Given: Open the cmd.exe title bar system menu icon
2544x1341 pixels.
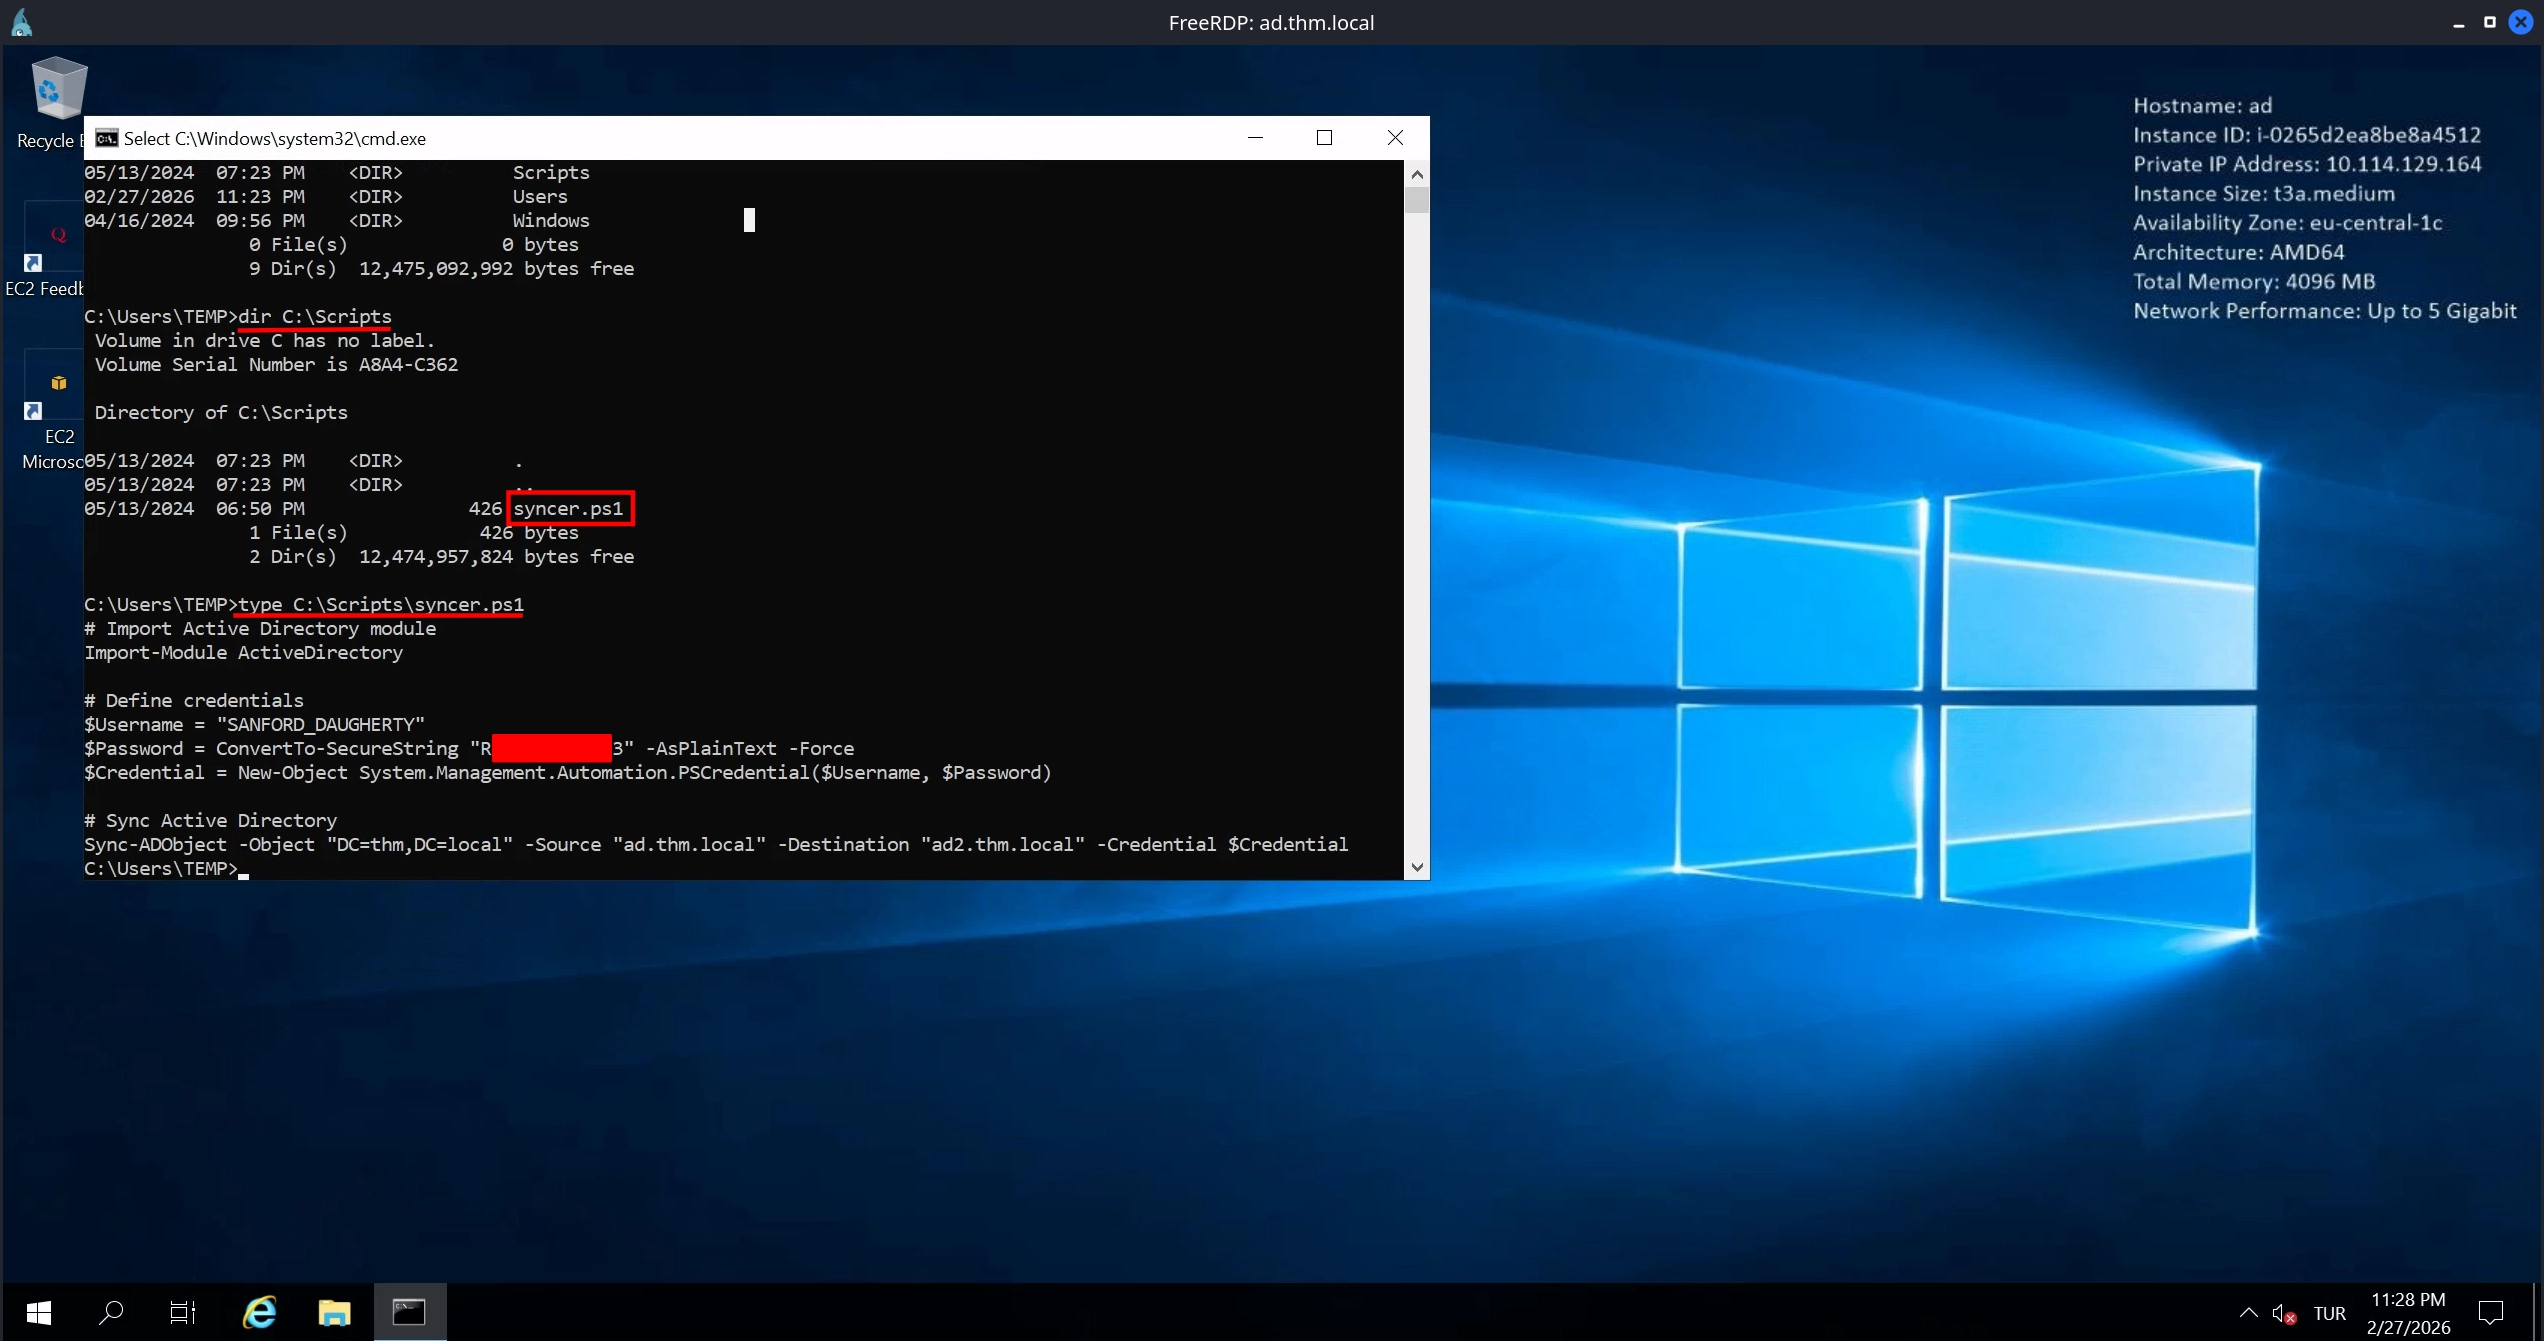Looking at the screenshot, I should click(106, 138).
